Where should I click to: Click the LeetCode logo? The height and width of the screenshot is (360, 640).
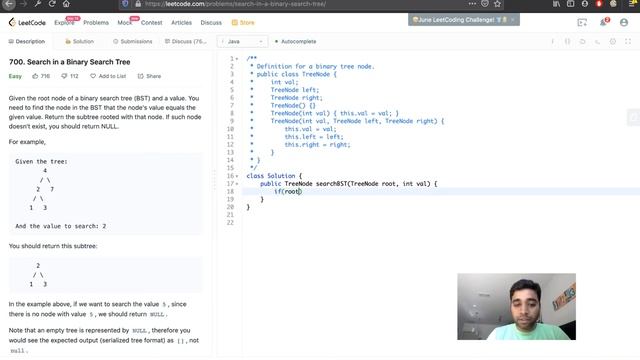27,22
